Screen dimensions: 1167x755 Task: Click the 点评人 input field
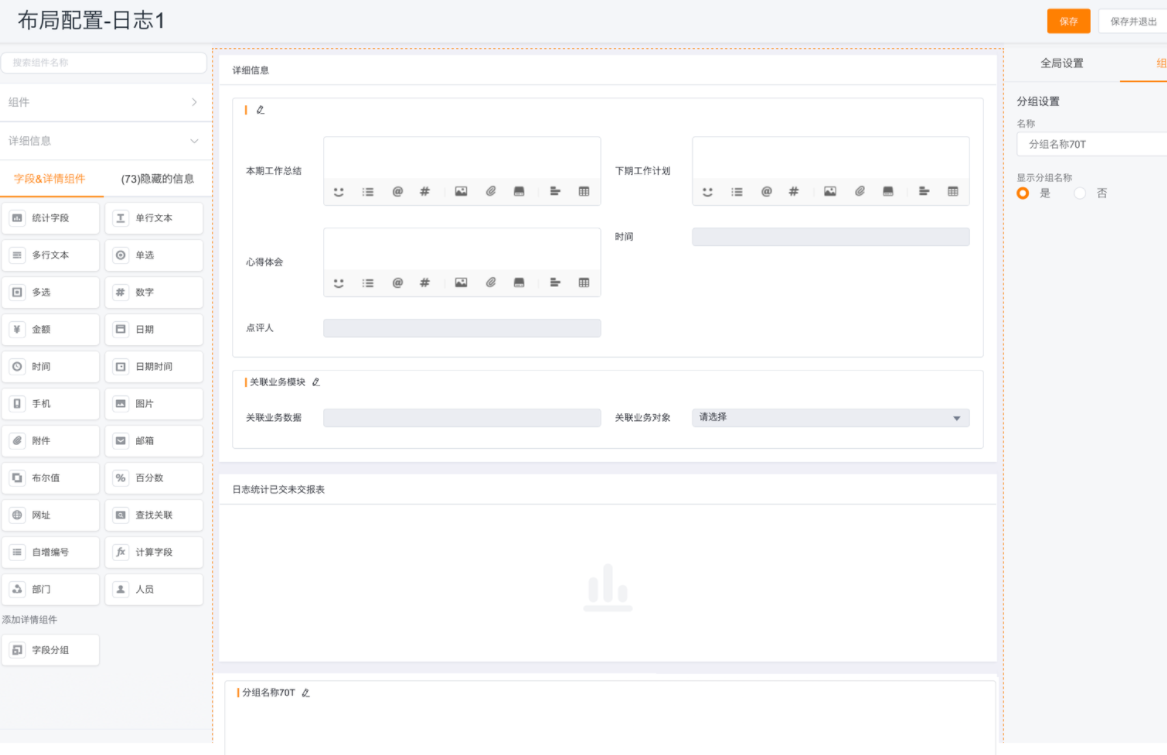(462, 328)
